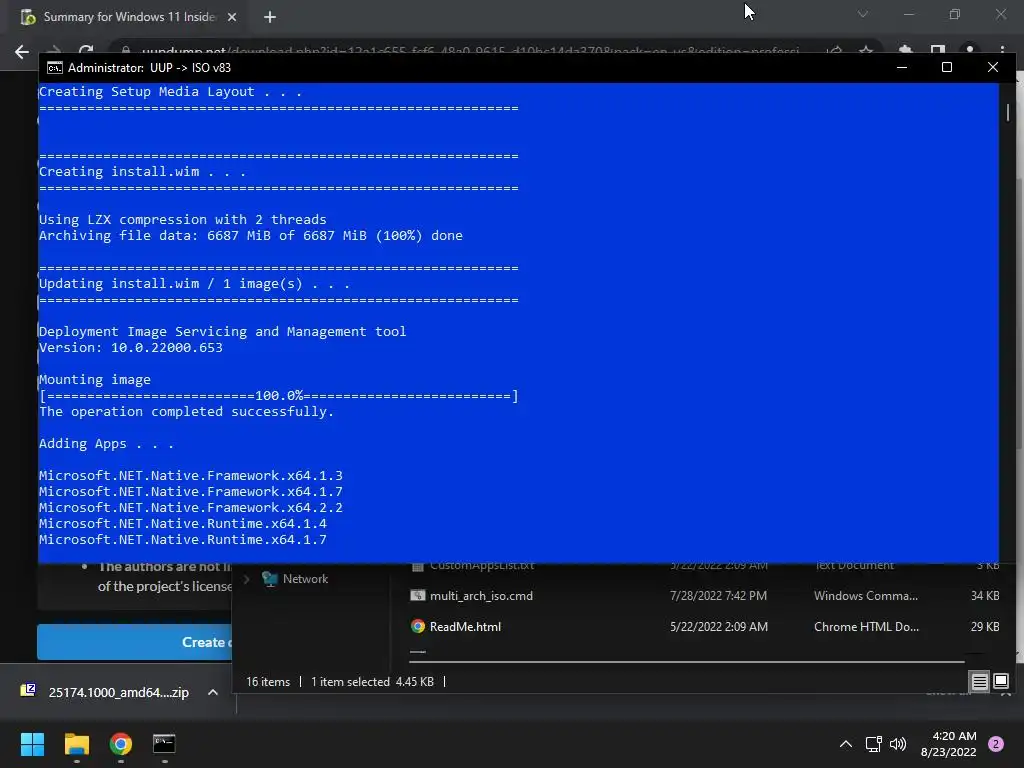Open the console window system menu icon
The height and width of the screenshot is (768, 1024).
coord(55,68)
